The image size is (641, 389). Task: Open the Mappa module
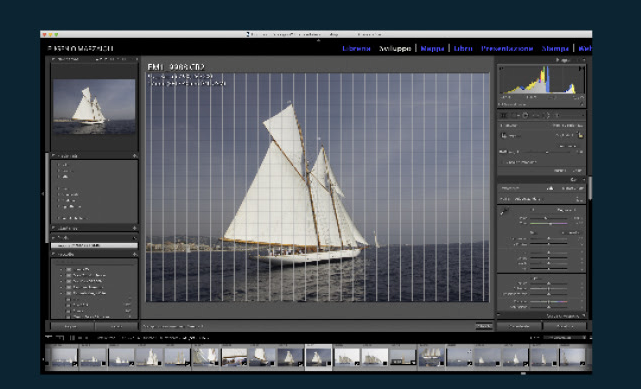[x=432, y=48]
